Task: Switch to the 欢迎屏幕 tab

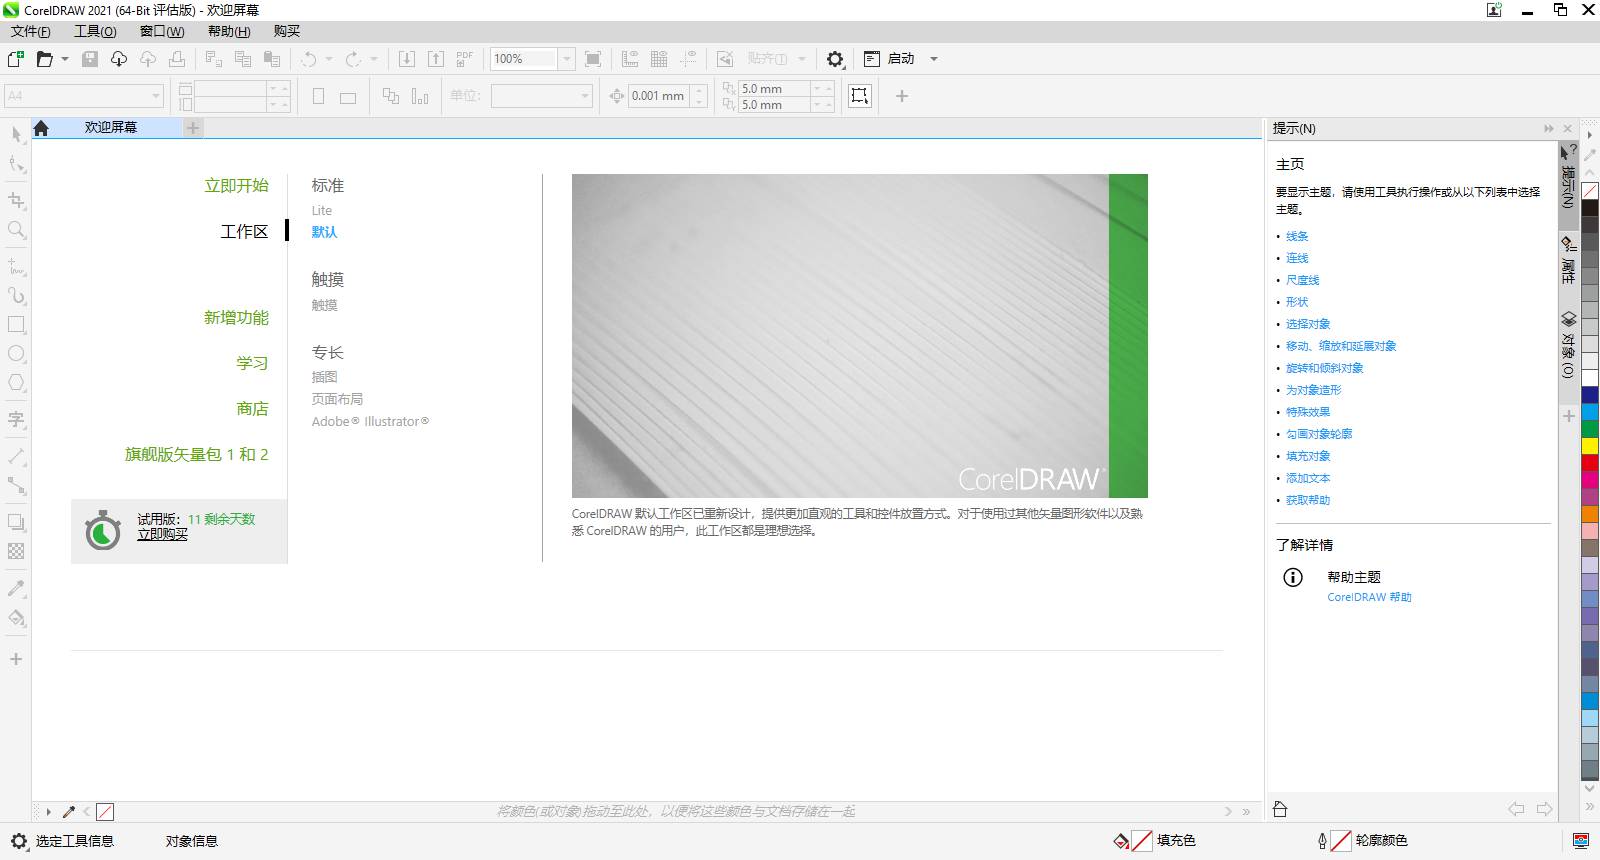Action: click(111, 128)
